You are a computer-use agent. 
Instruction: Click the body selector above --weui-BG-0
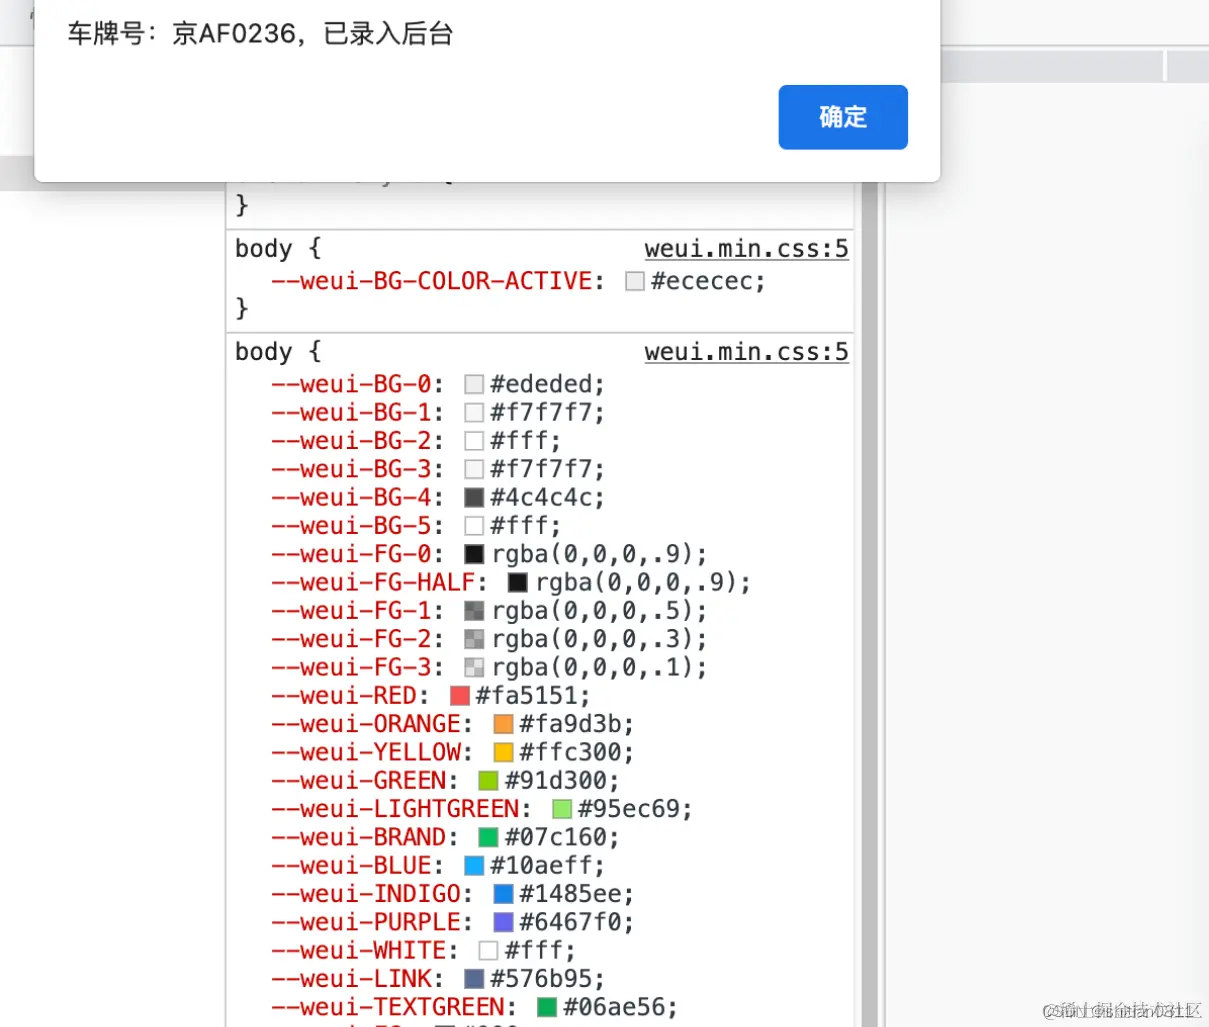click(x=264, y=352)
